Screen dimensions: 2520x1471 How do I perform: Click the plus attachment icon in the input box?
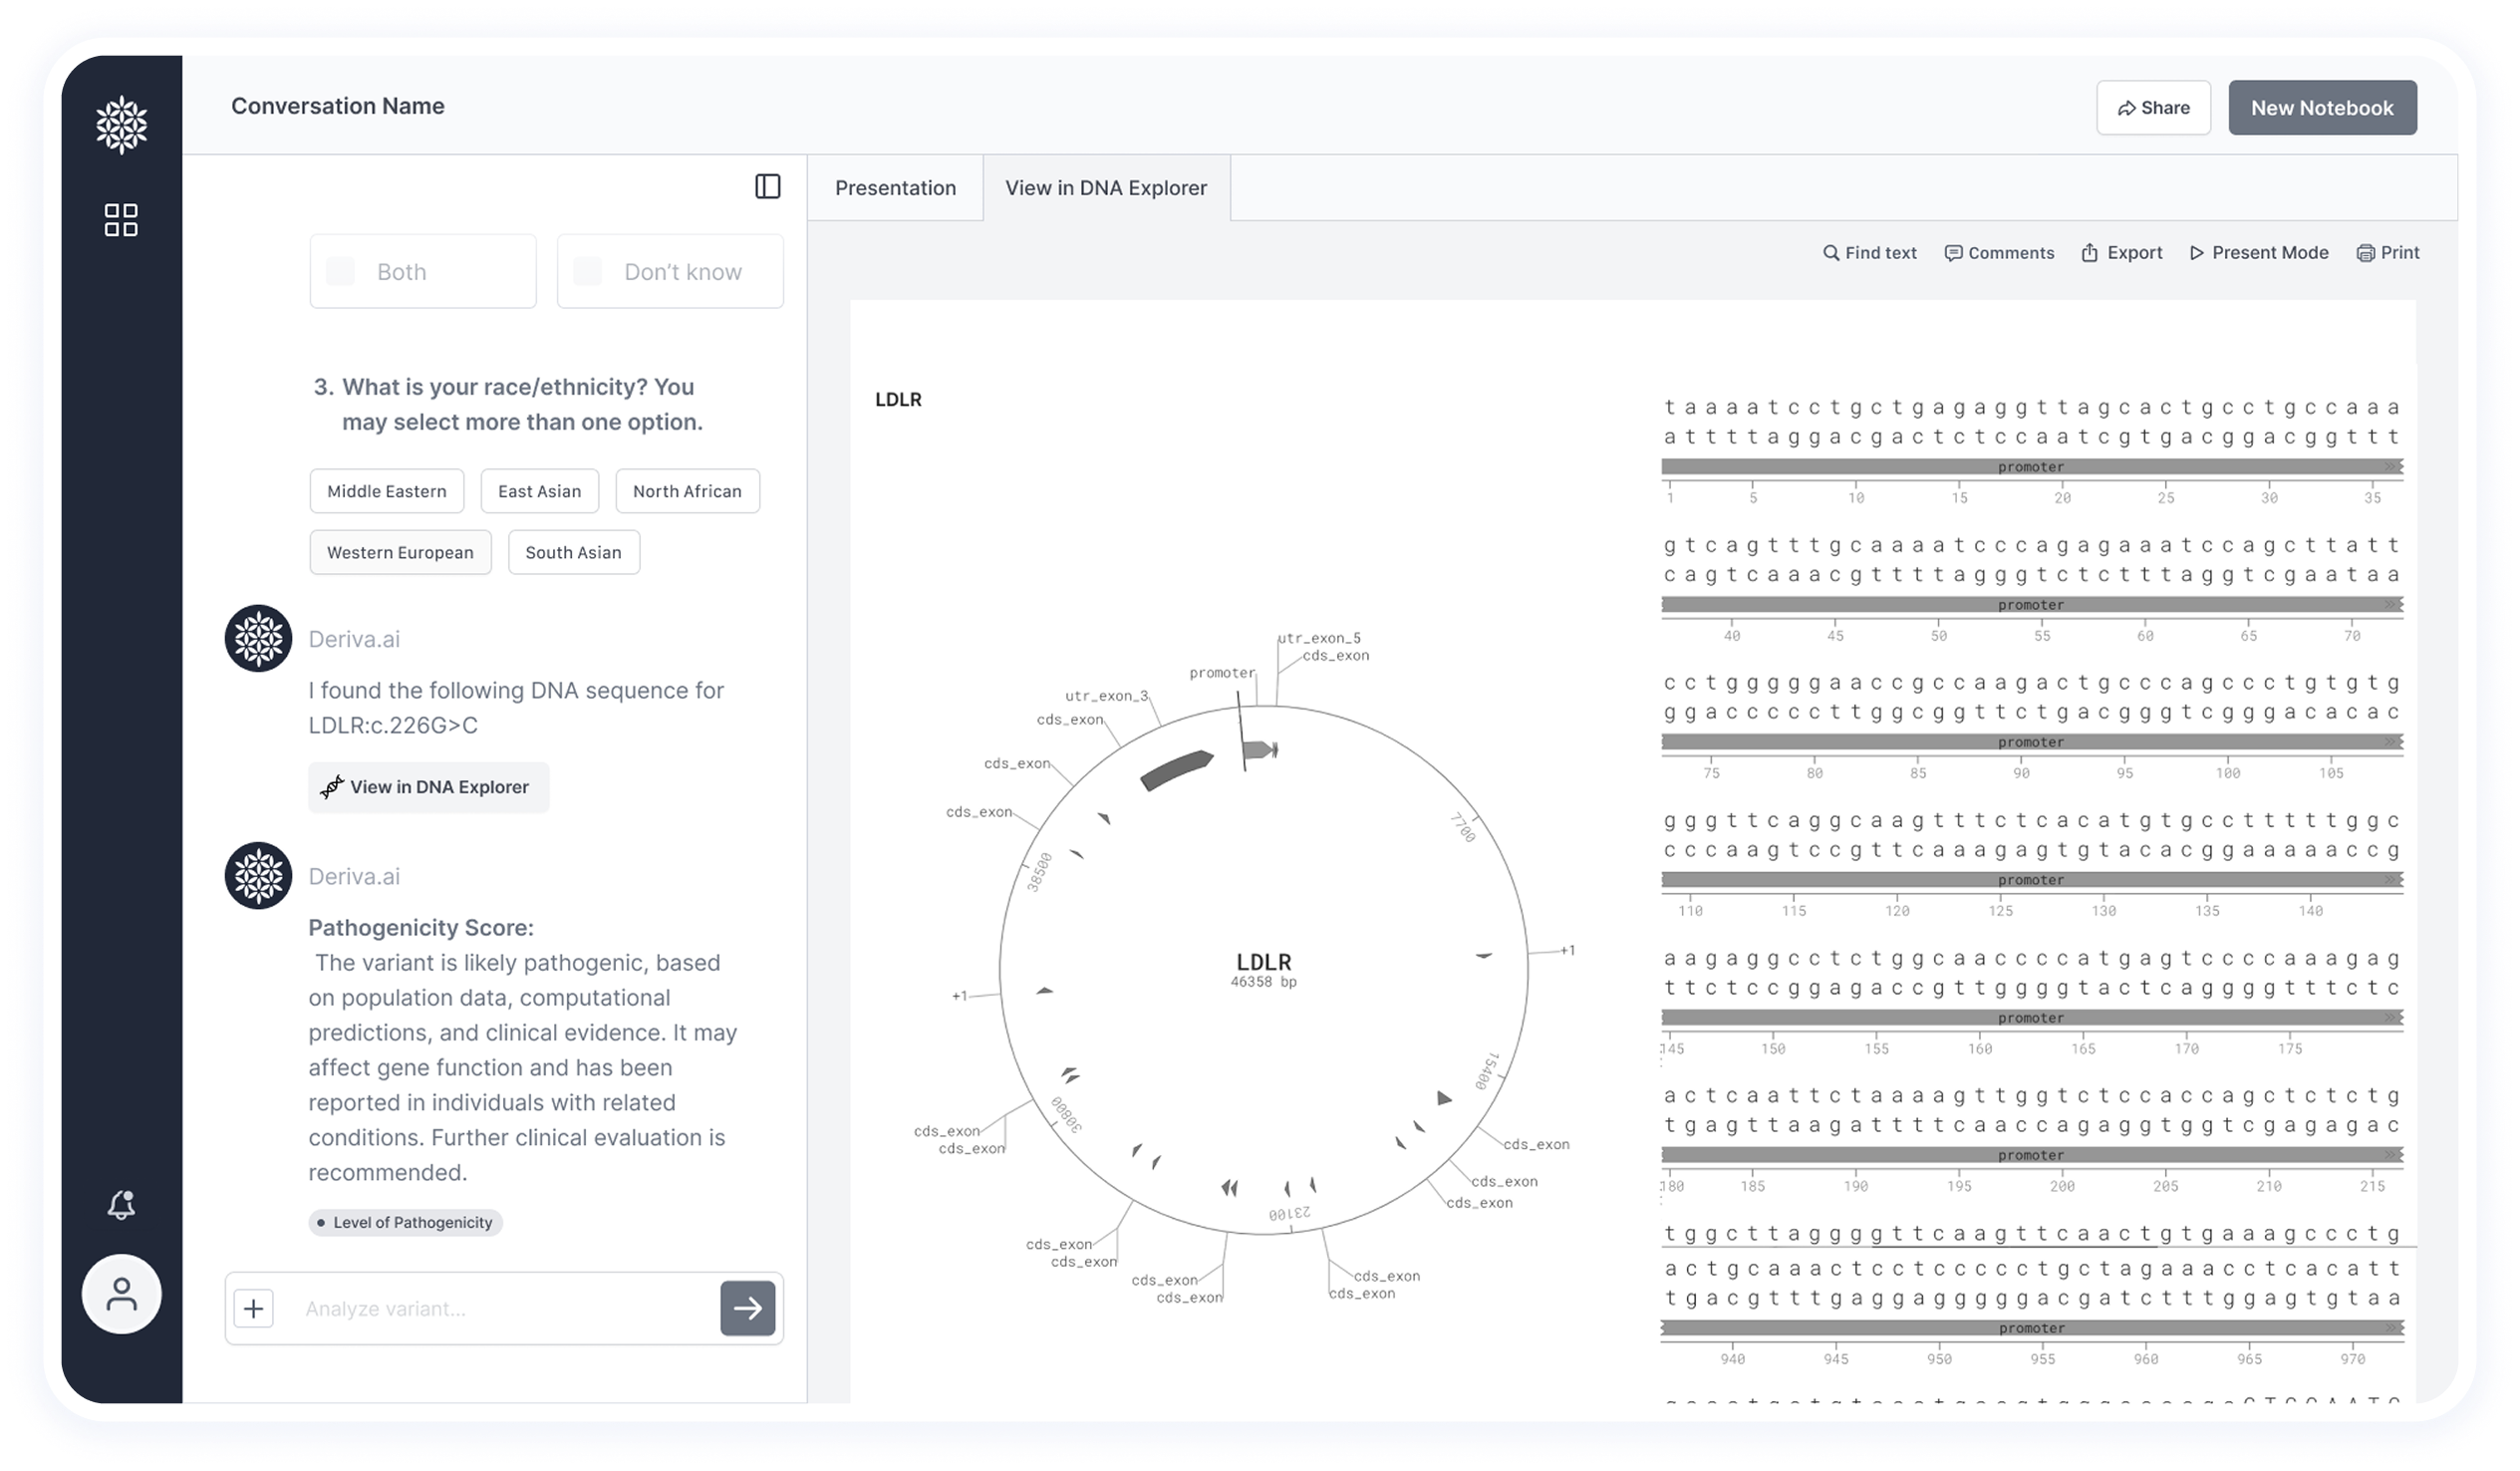(x=254, y=1308)
